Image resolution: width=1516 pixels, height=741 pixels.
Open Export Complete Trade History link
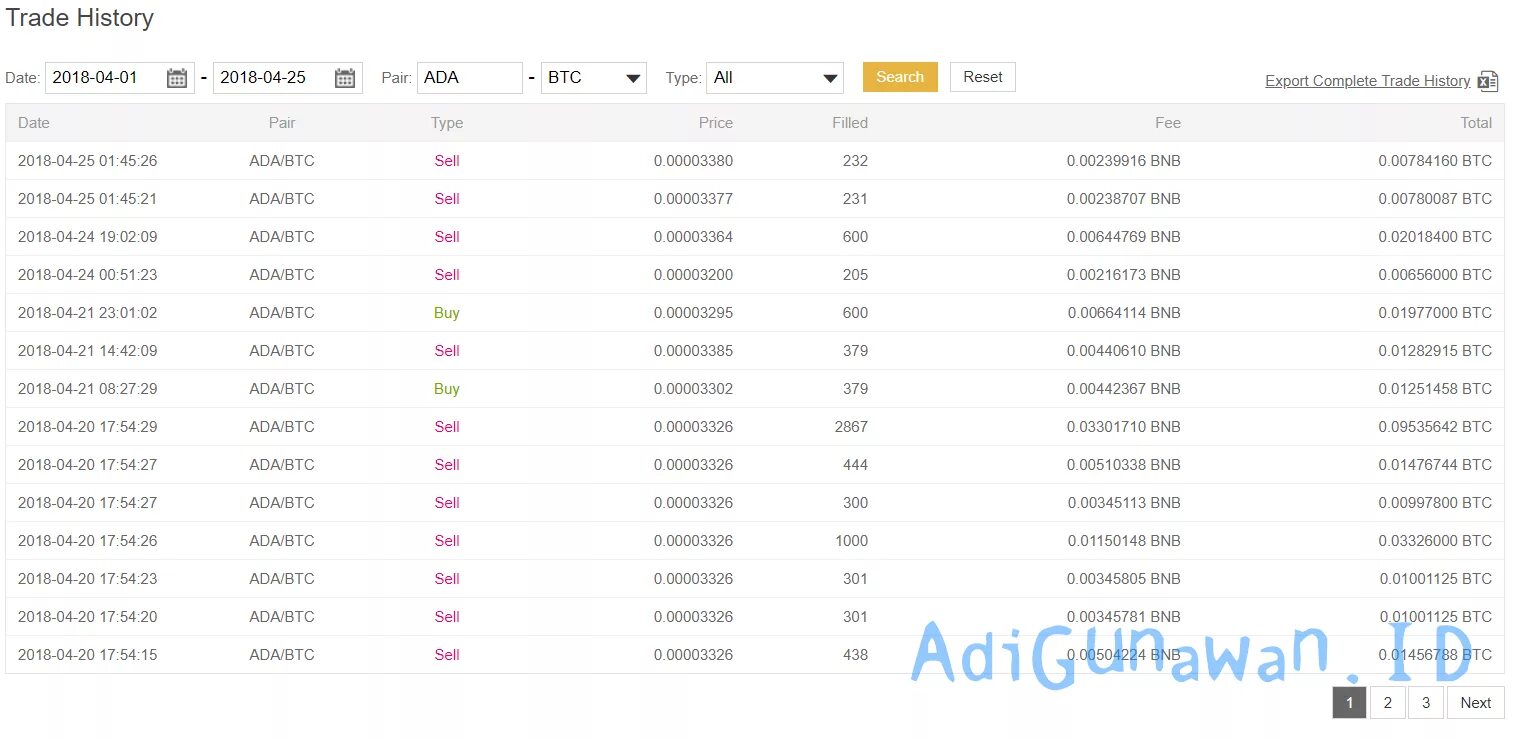[x=1368, y=81]
